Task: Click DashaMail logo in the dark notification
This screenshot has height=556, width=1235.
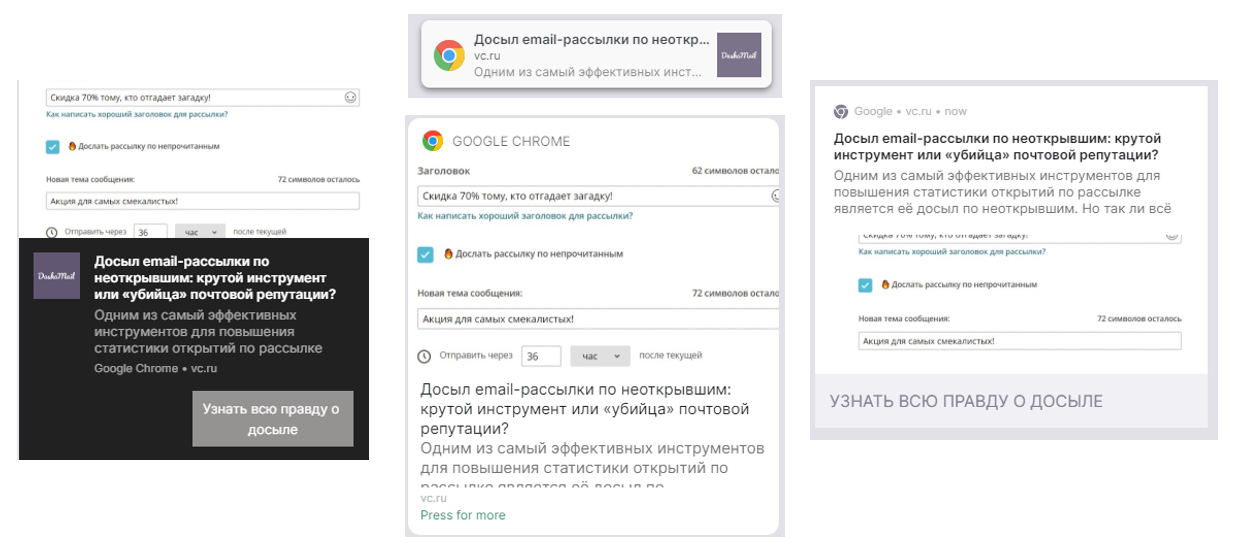Action: [x=55, y=276]
